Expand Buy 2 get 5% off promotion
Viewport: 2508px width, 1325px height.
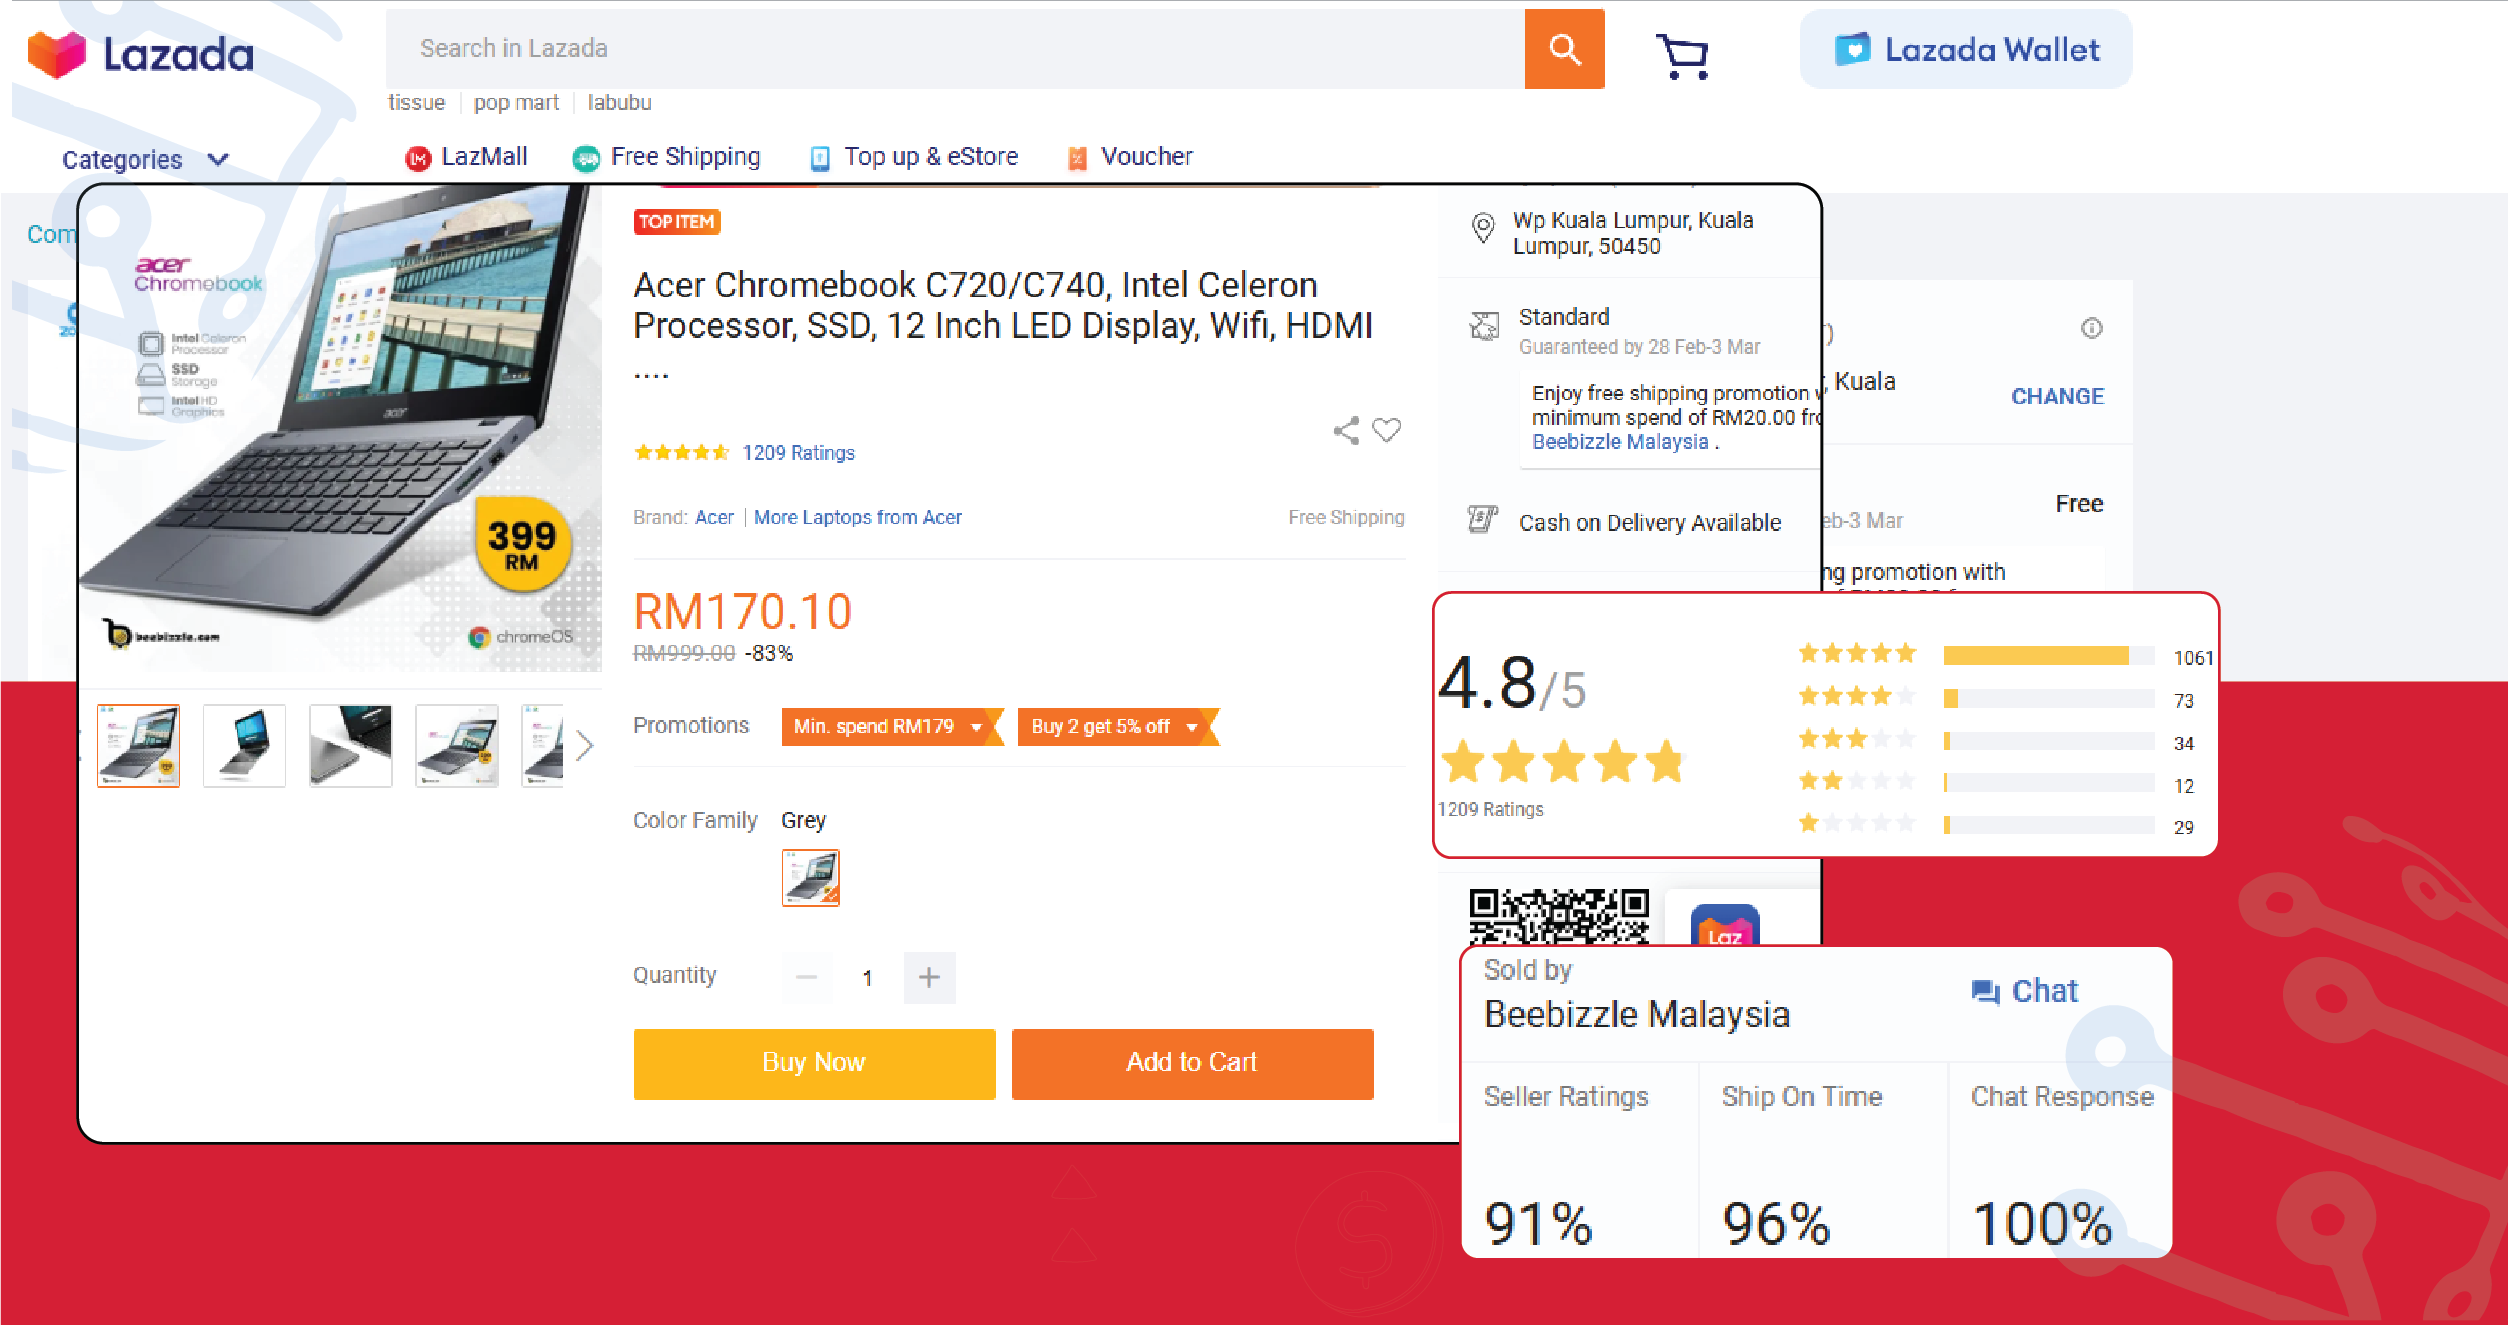pos(1115,727)
